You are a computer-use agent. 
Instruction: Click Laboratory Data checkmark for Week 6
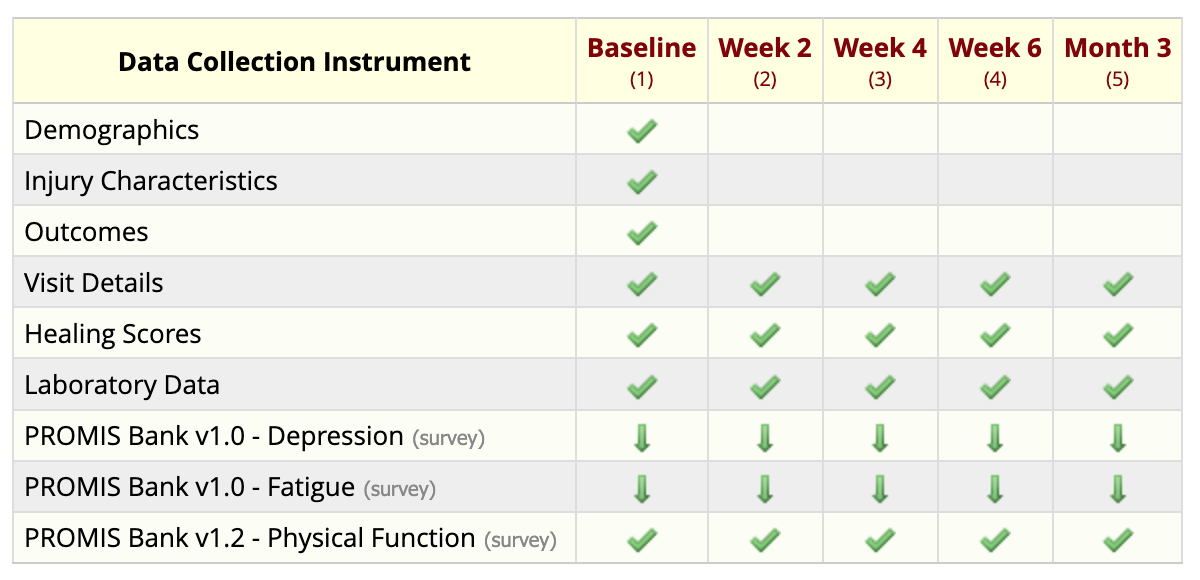[x=995, y=385]
